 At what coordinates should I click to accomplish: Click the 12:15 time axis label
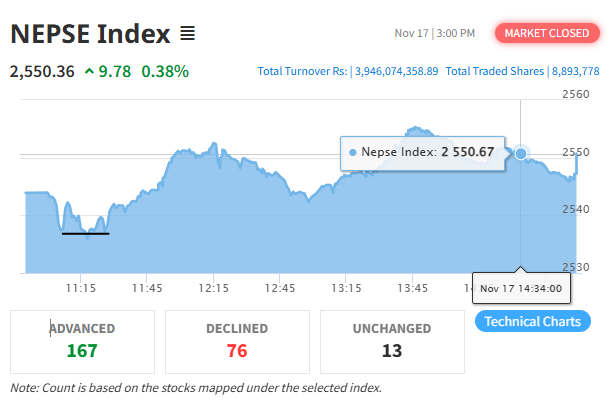[213, 288]
